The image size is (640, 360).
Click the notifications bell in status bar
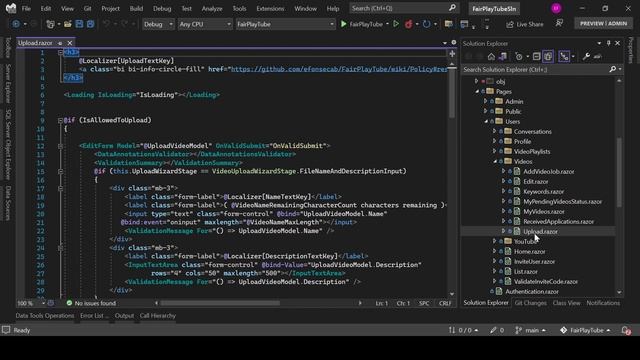pos(626,330)
